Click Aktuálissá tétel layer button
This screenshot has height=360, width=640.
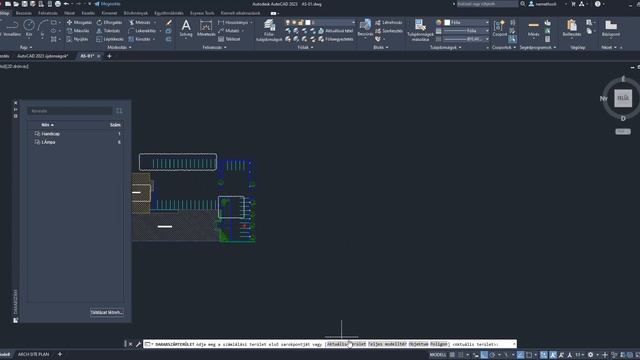tap(336, 31)
